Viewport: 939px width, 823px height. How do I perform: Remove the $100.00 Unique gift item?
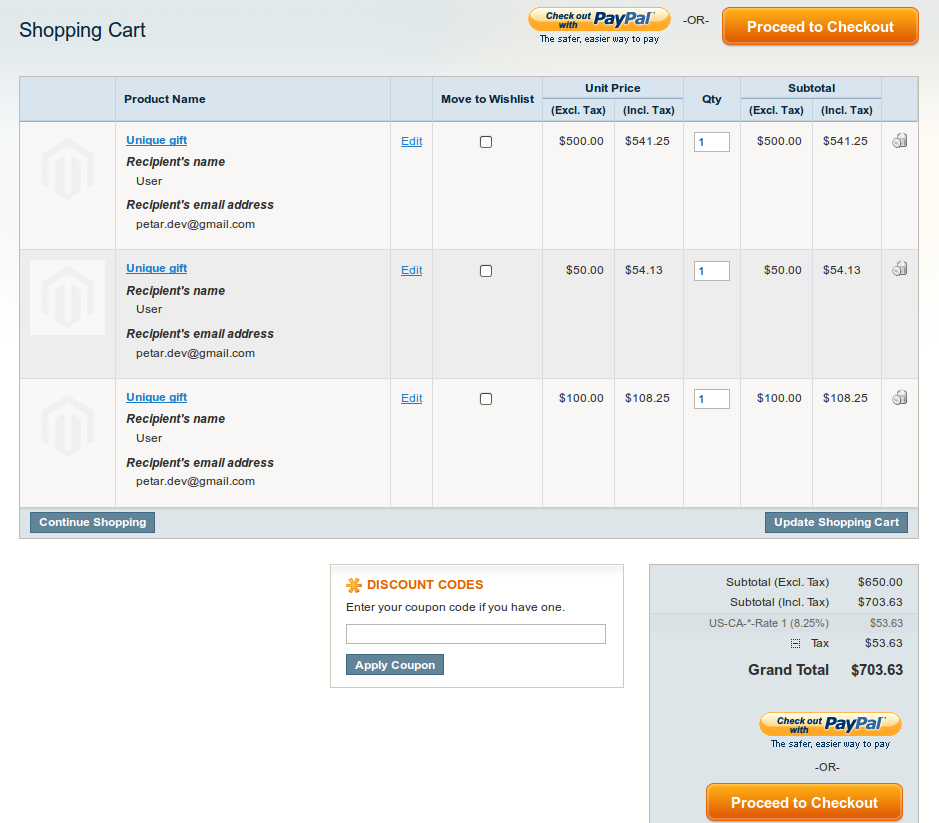[899, 398]
